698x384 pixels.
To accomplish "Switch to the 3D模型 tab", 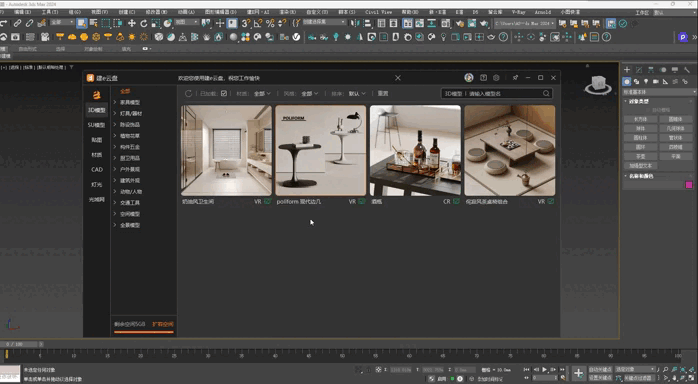I will 97,110.
